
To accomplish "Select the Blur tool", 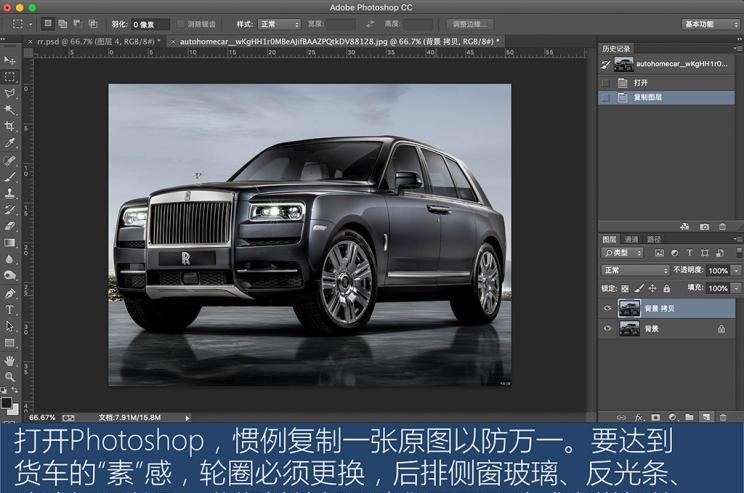I will pos(9,259).
